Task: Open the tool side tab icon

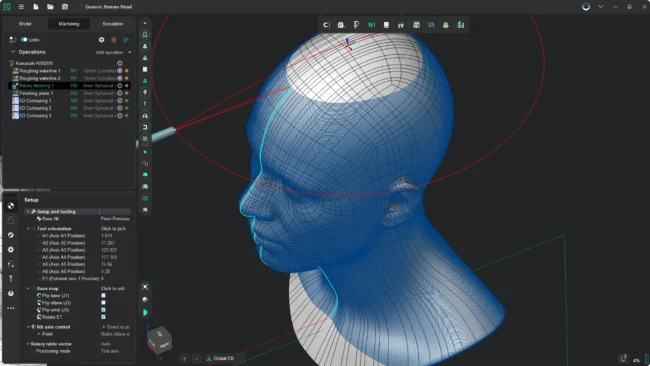Action: click(x=11, y=279)
